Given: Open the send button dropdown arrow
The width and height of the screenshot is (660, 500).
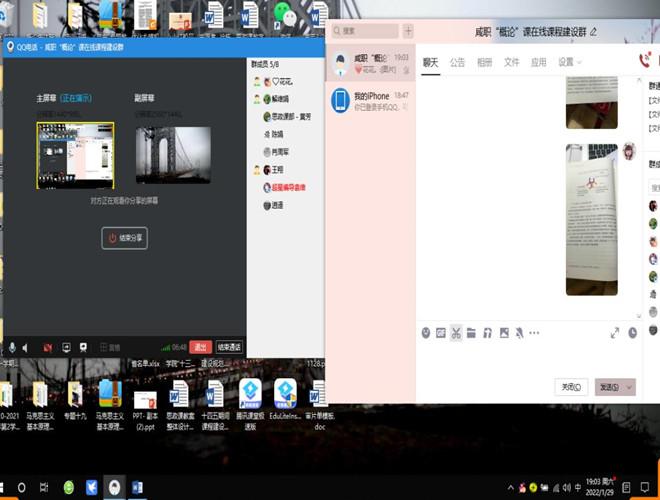Looking at the screenshot, I should pos(630,387).
